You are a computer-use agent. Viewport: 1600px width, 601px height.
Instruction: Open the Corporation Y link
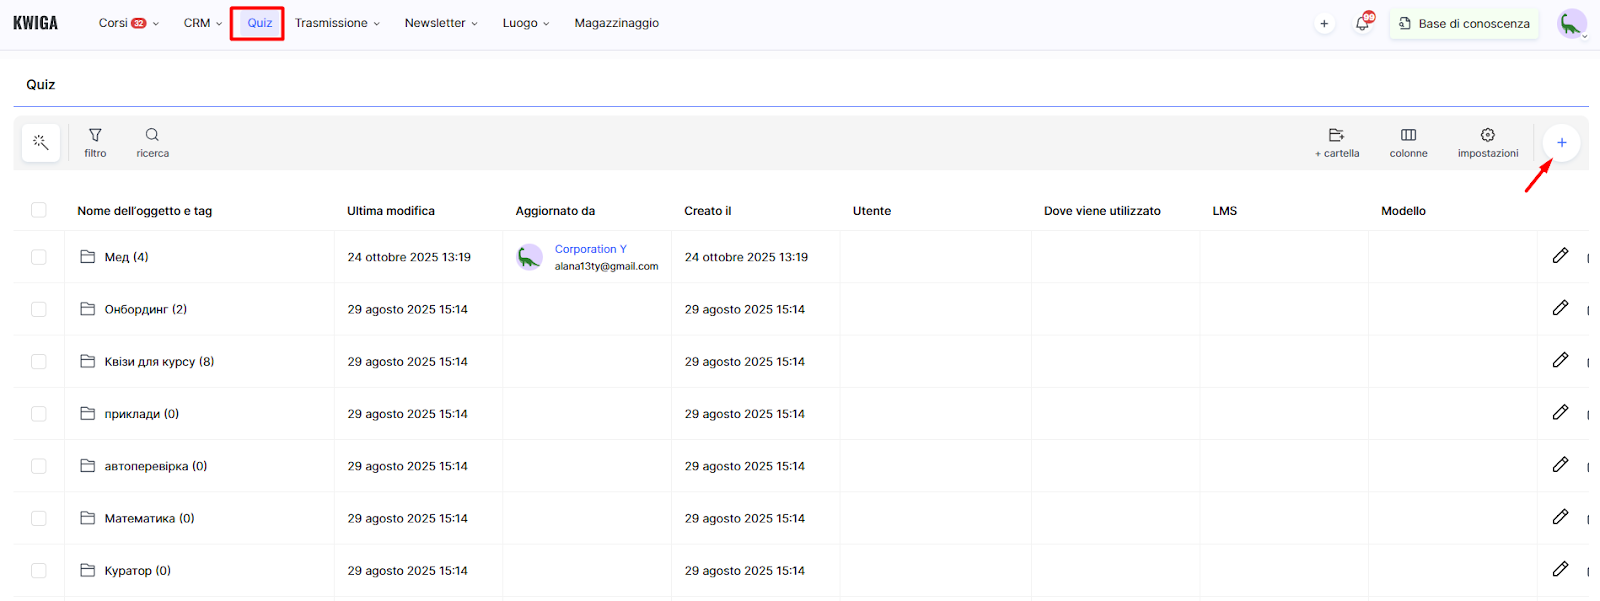coord(590,249)
